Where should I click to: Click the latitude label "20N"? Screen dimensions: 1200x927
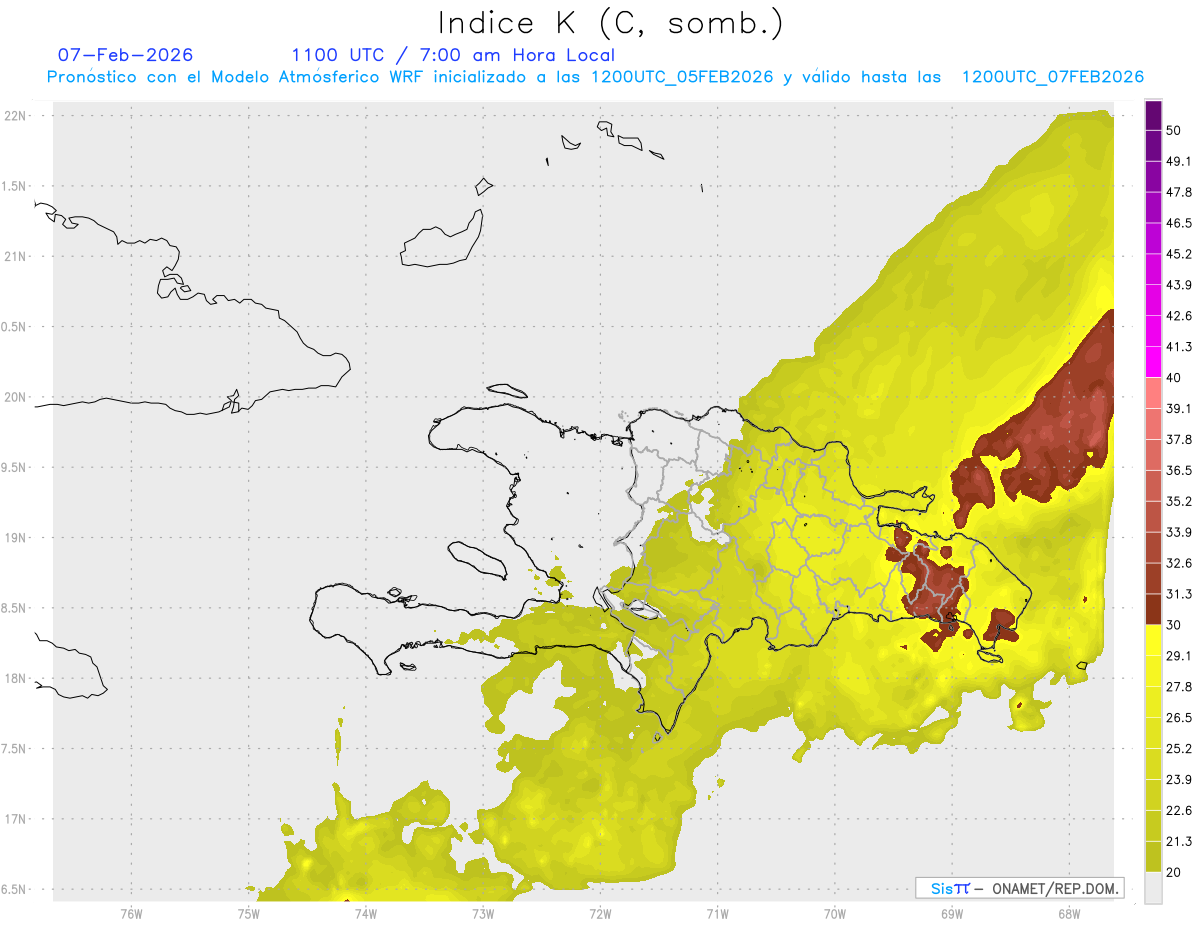[x=17, y=397]
